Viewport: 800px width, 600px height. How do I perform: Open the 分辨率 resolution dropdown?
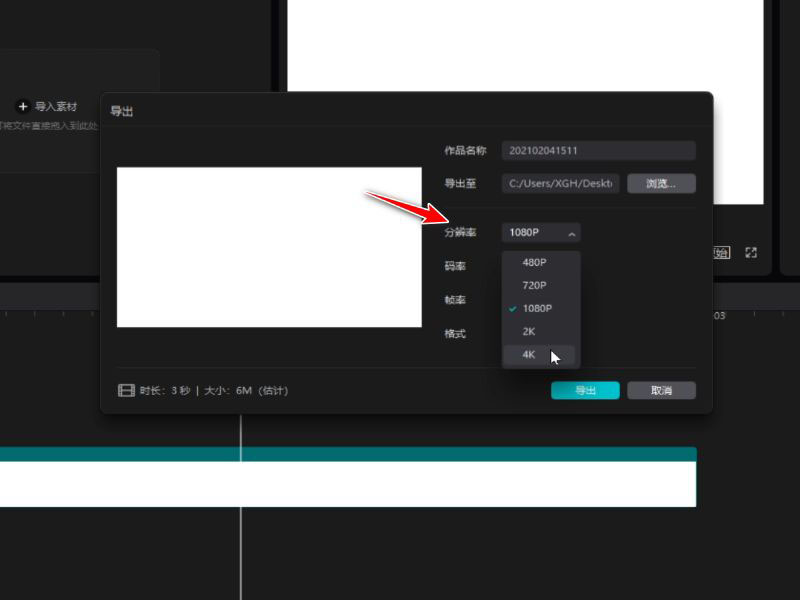pos(540,232)
